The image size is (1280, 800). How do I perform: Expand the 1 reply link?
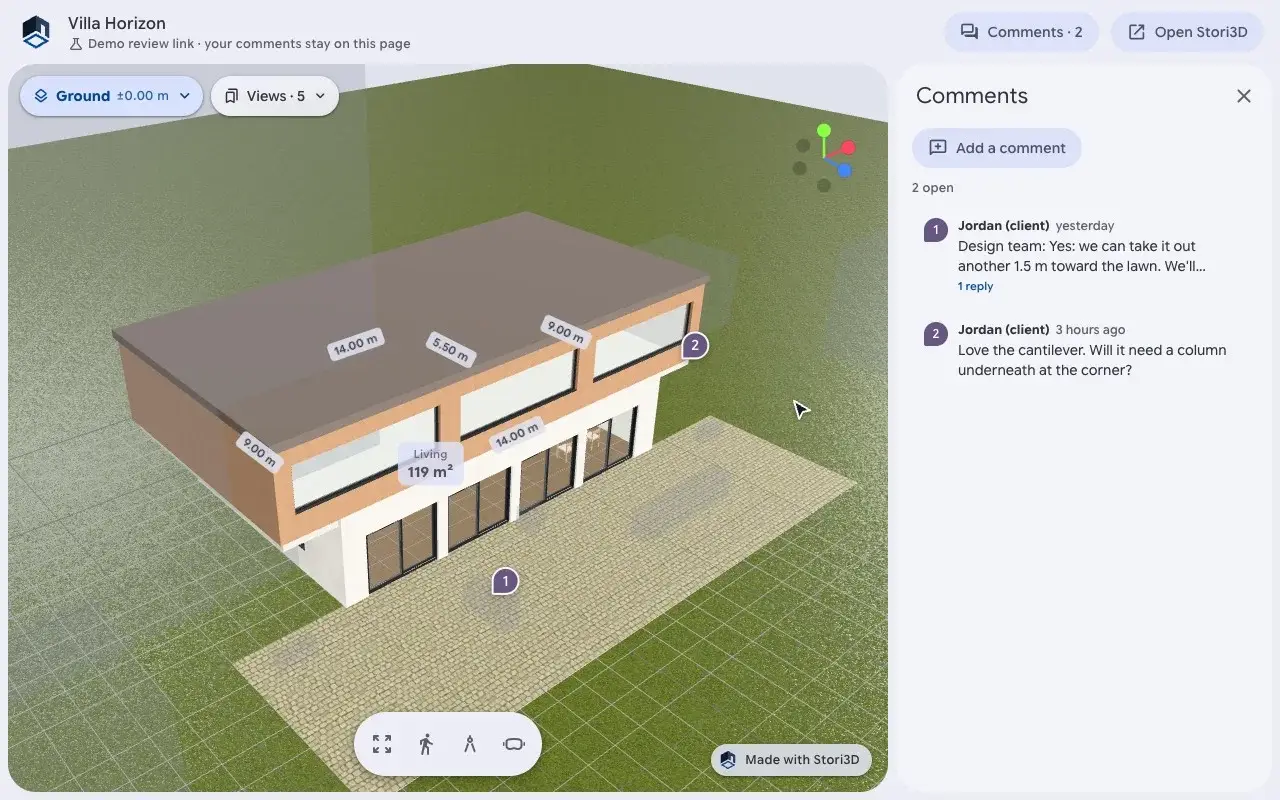pyautogui.click(x=975, y=286)
